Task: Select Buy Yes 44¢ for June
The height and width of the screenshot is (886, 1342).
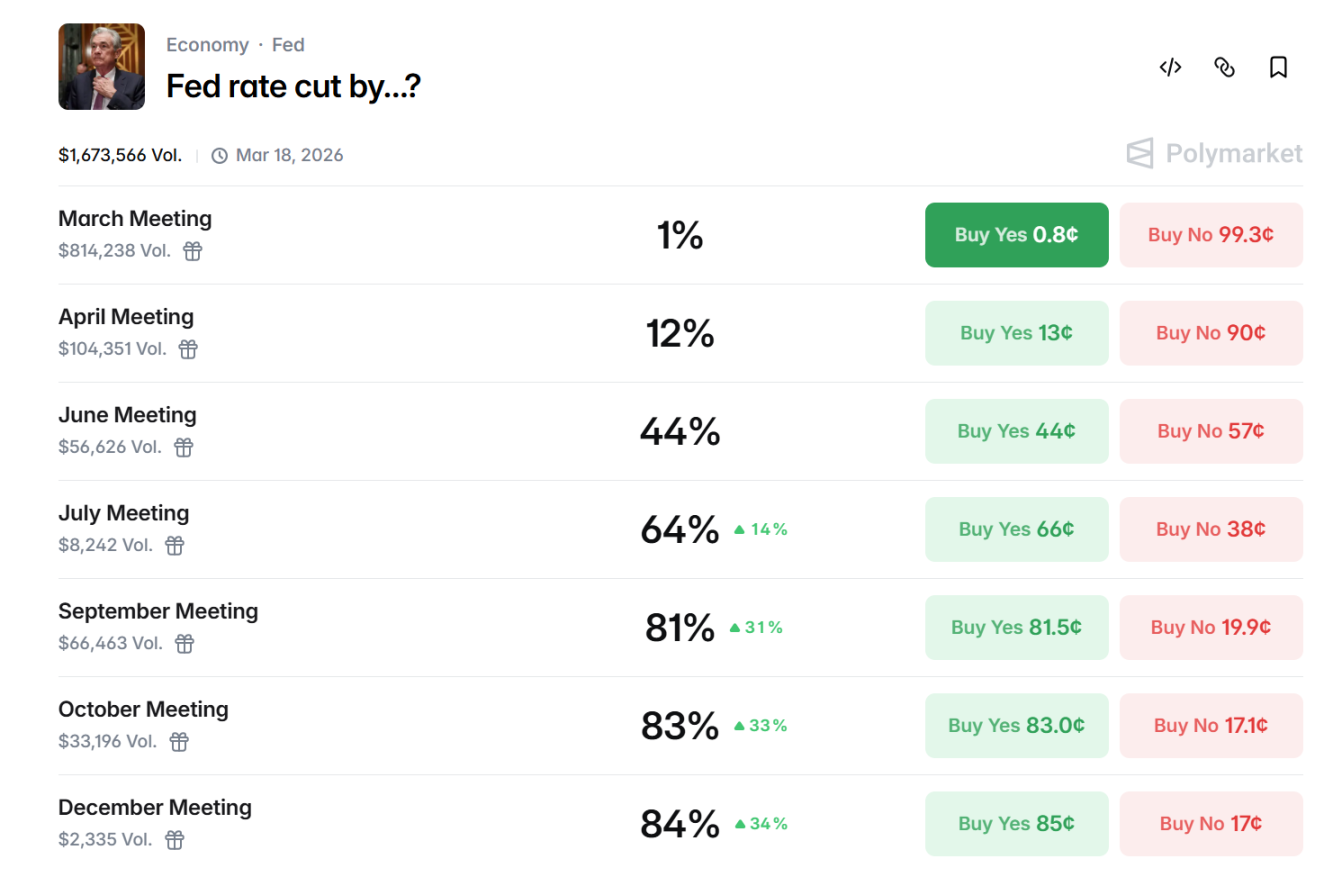Action: pyautogui.click(x=1016, y=431)
